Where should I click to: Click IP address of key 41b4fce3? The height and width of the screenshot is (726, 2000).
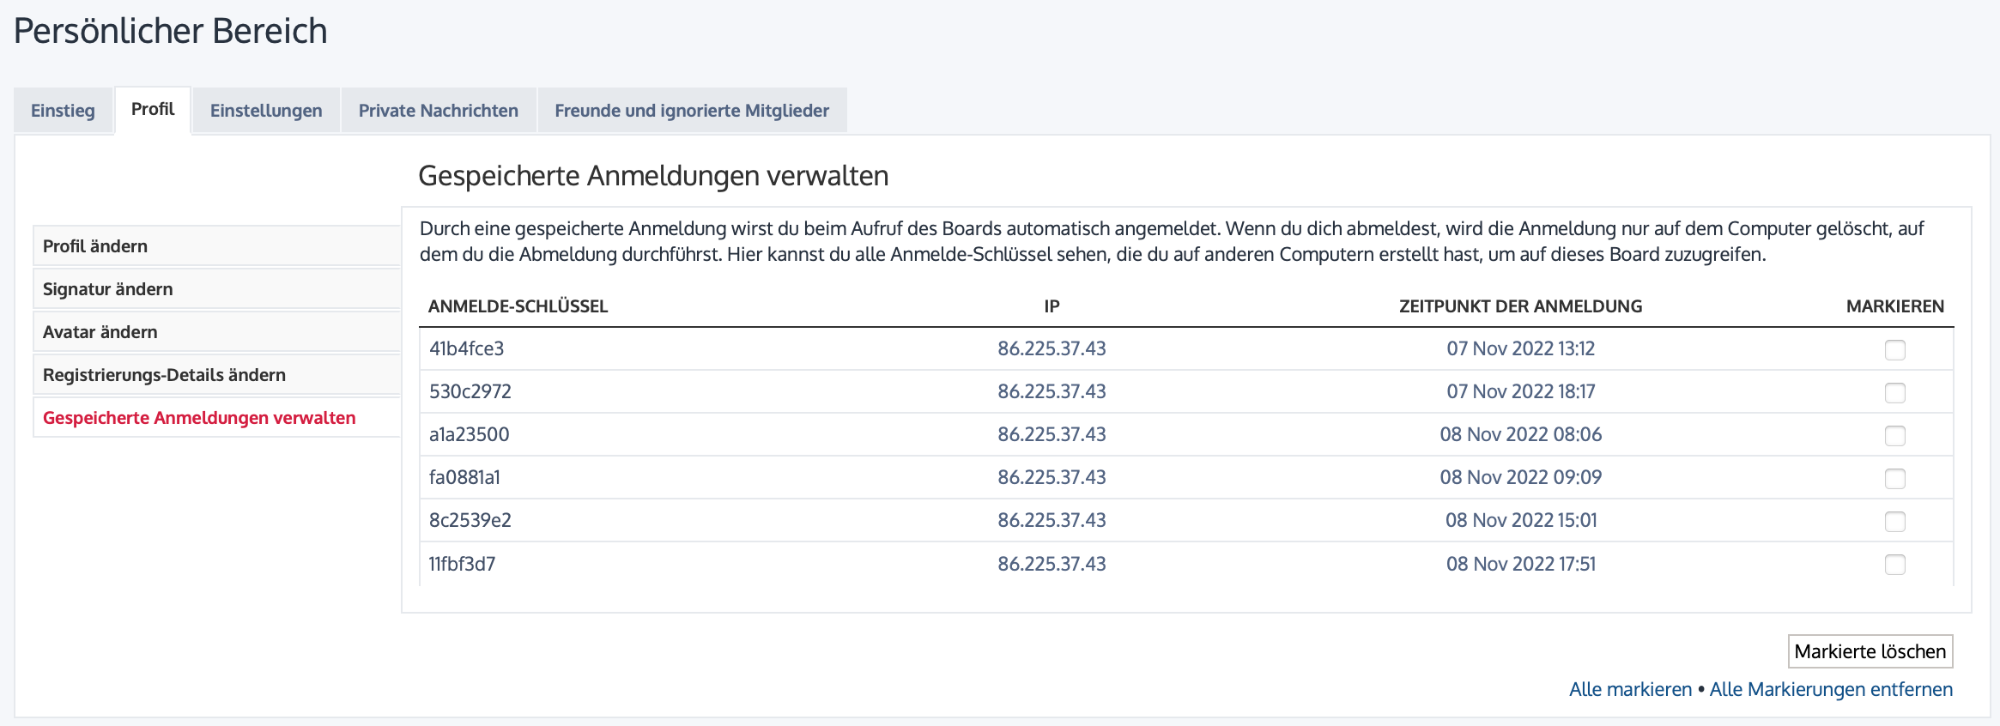(x=1051, y=349)
